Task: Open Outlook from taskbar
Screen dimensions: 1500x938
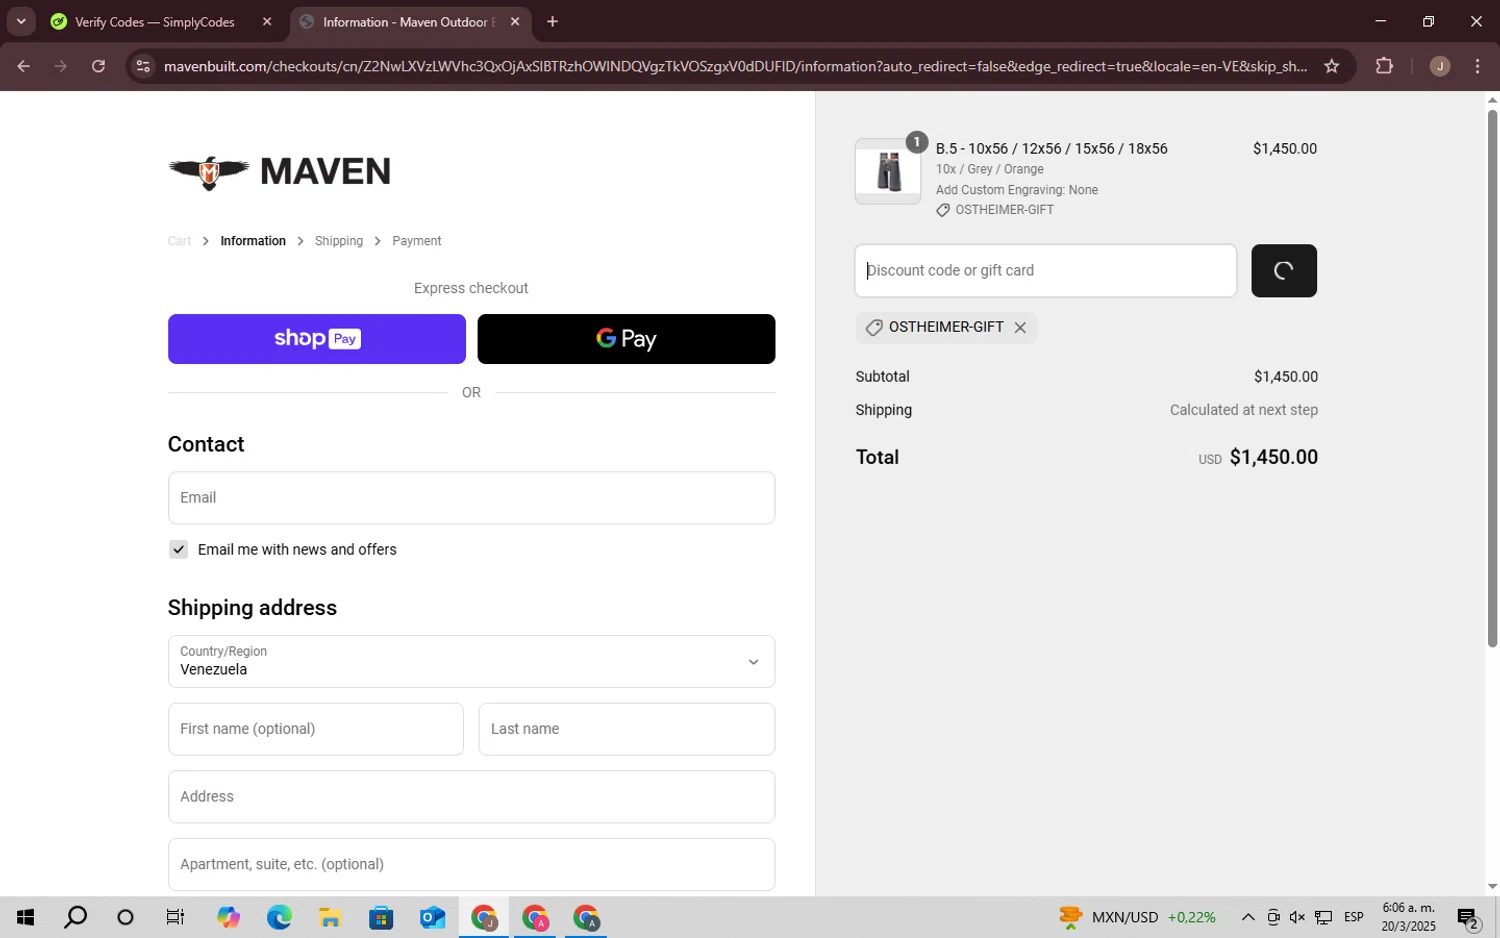Action: coord(432,918)
